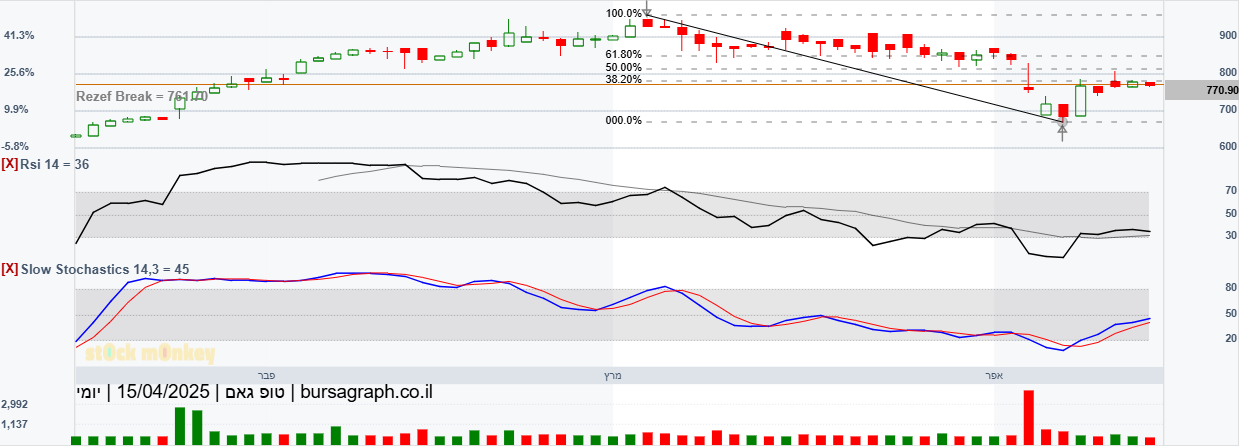This screenshot has width=1239, height=446.
Task: Click the tallest red volume bar in April
Action: coord(1028,417)
